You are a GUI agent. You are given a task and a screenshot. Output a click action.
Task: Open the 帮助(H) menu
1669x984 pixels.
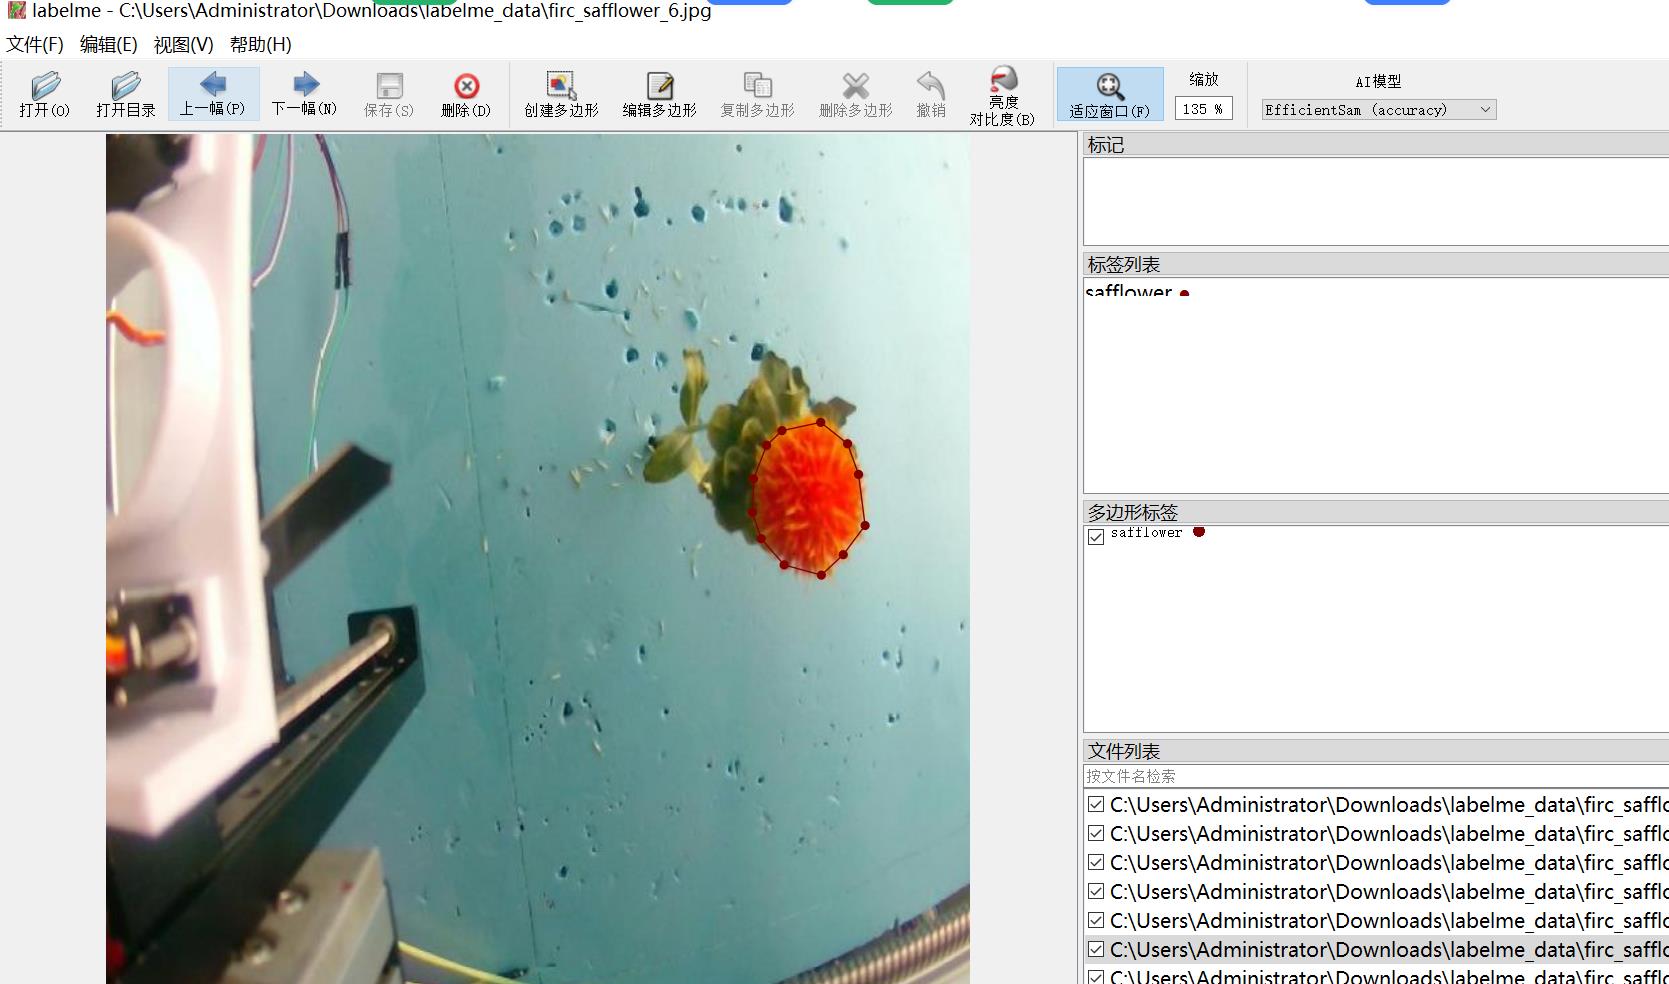[x=260, y=44]
